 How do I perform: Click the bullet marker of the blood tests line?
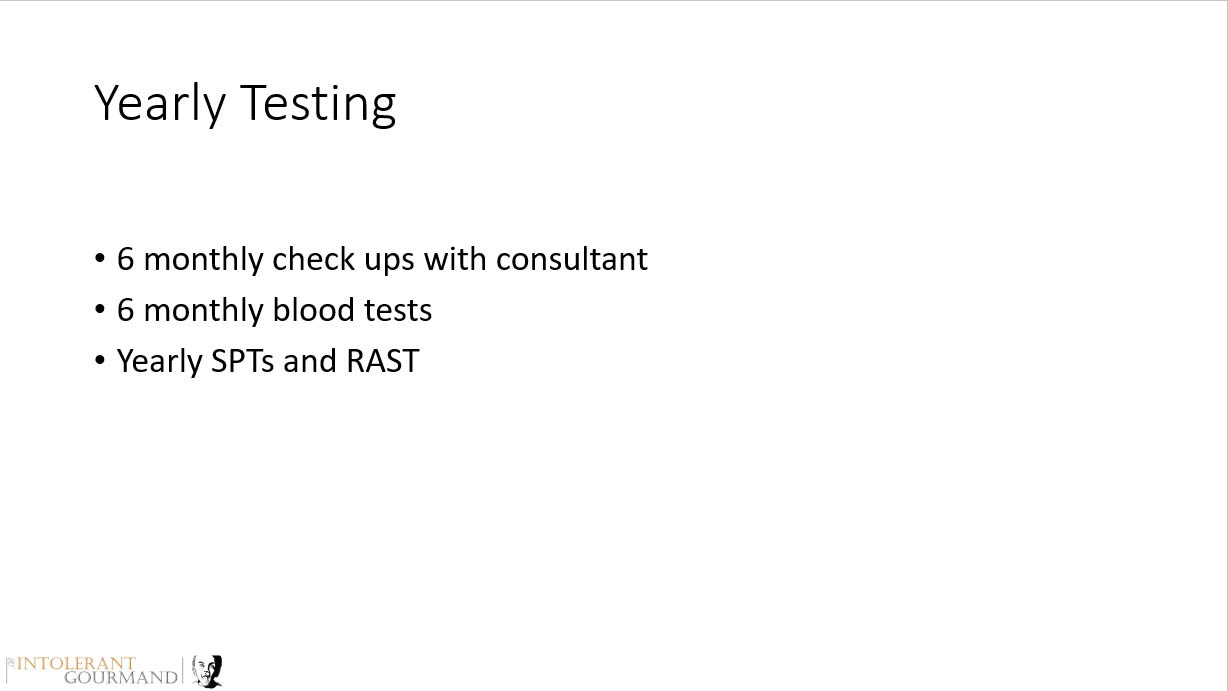(99, 310)
